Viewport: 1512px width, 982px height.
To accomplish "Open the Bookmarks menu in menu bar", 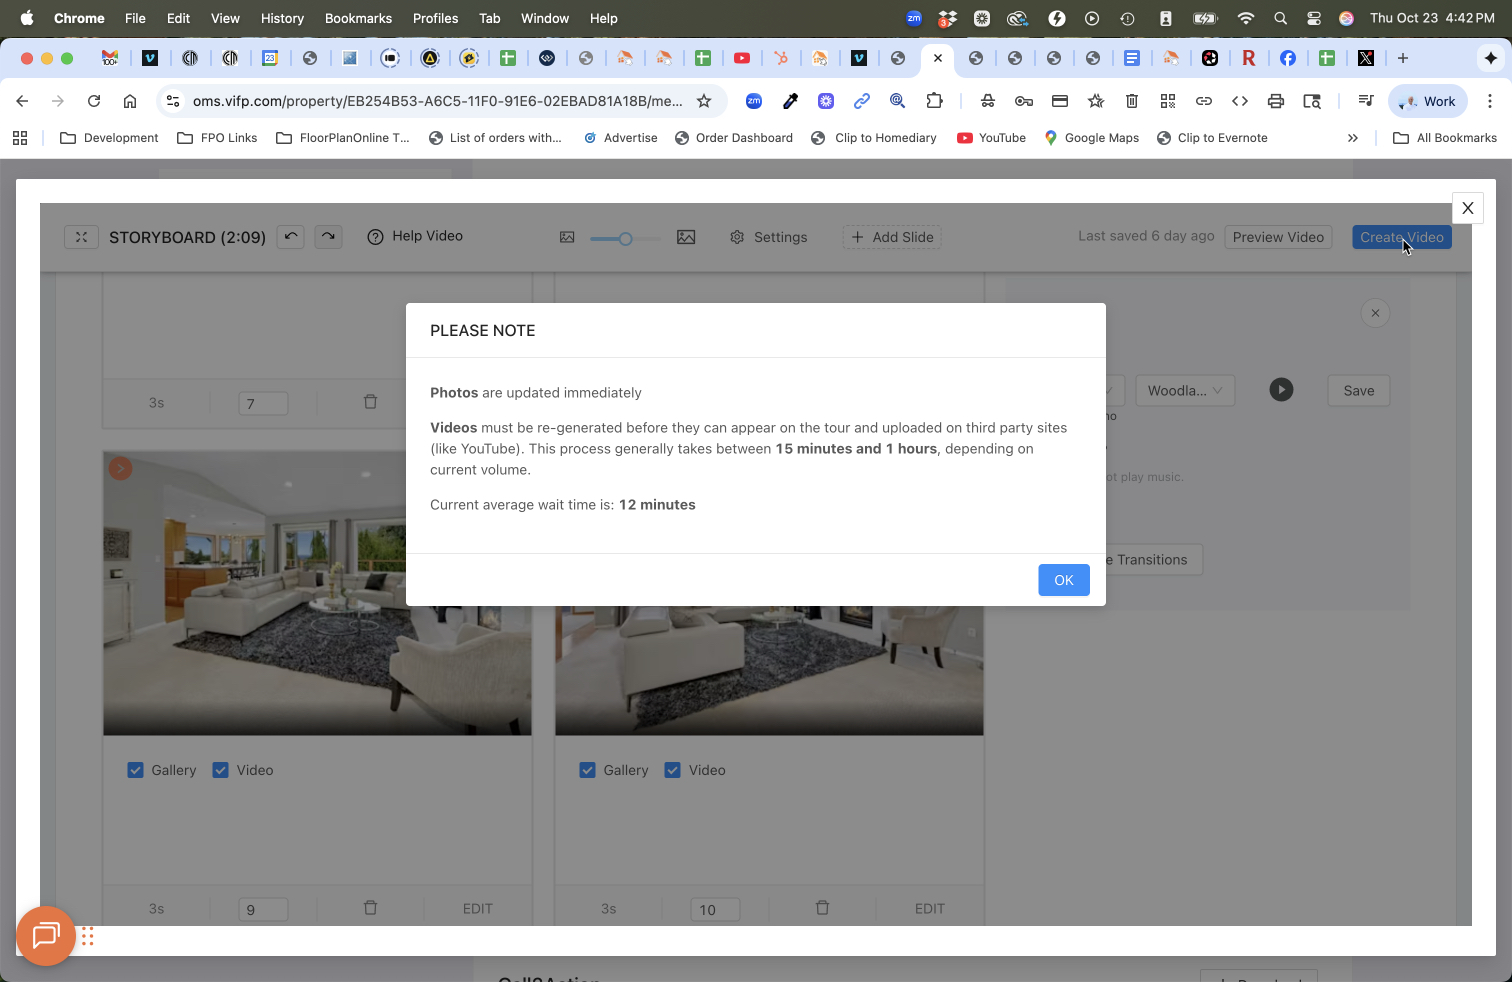I will (358, 18).
